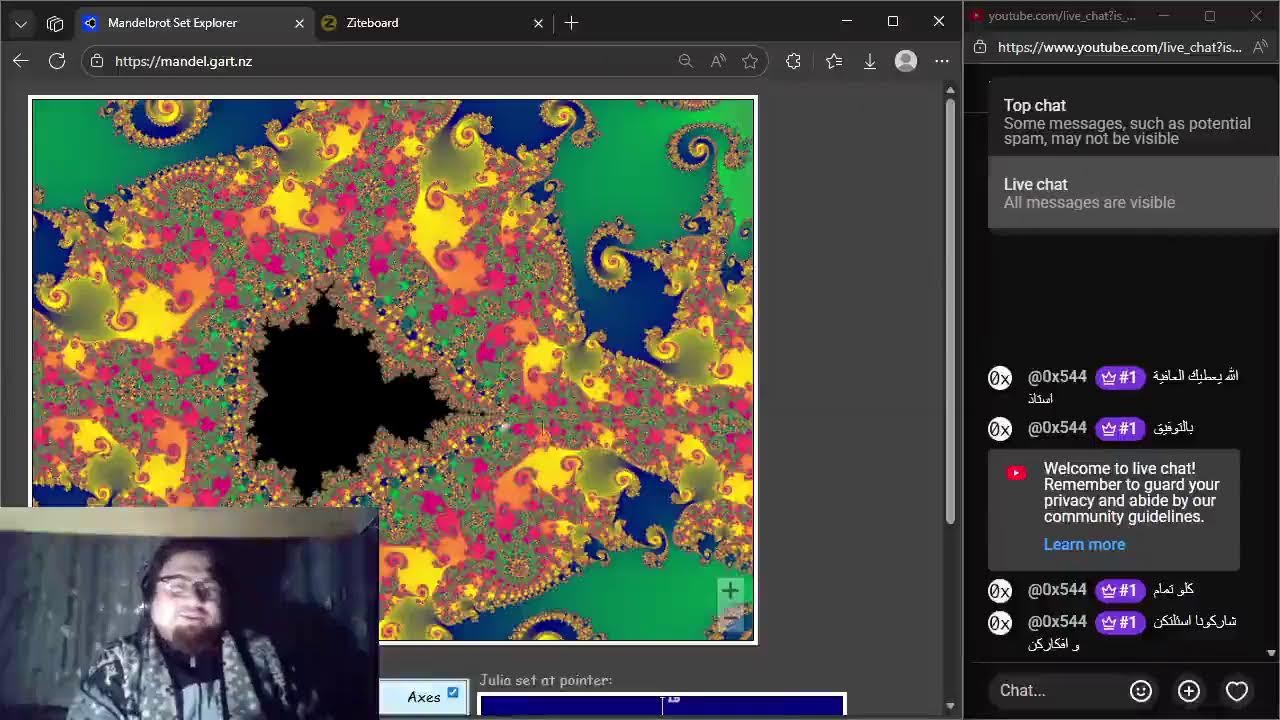
Task: Click the Read aloud icon in Edge
Action: click(718, 61)
